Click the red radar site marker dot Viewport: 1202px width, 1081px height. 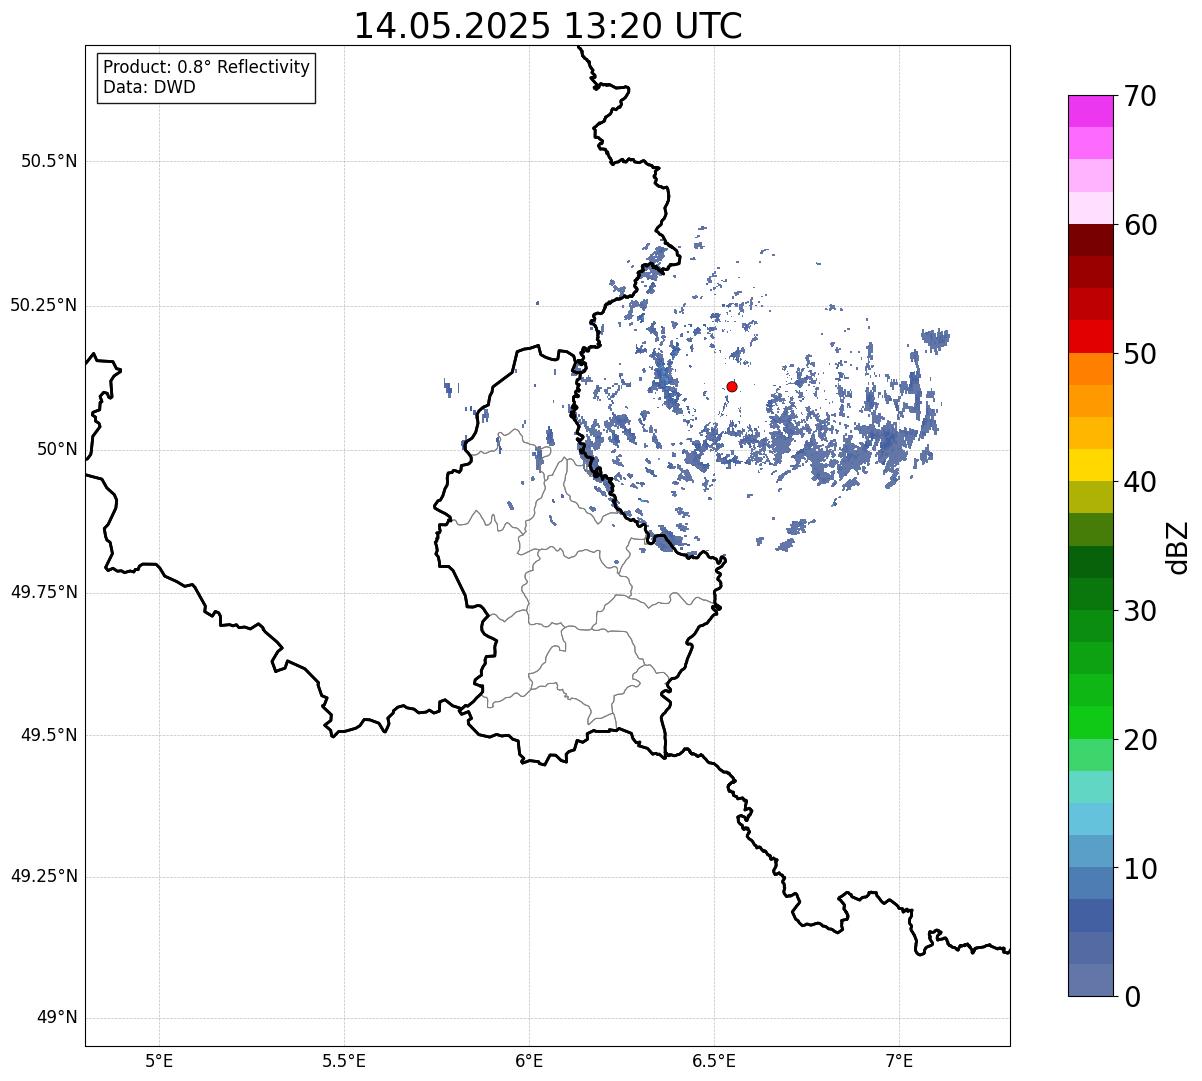[x=732, y=386]
